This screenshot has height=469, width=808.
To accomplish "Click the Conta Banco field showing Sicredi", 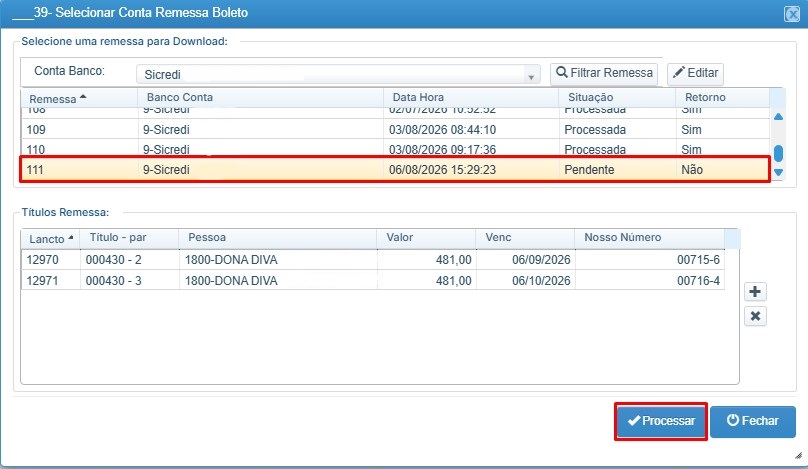I will [x=338, y=74].
